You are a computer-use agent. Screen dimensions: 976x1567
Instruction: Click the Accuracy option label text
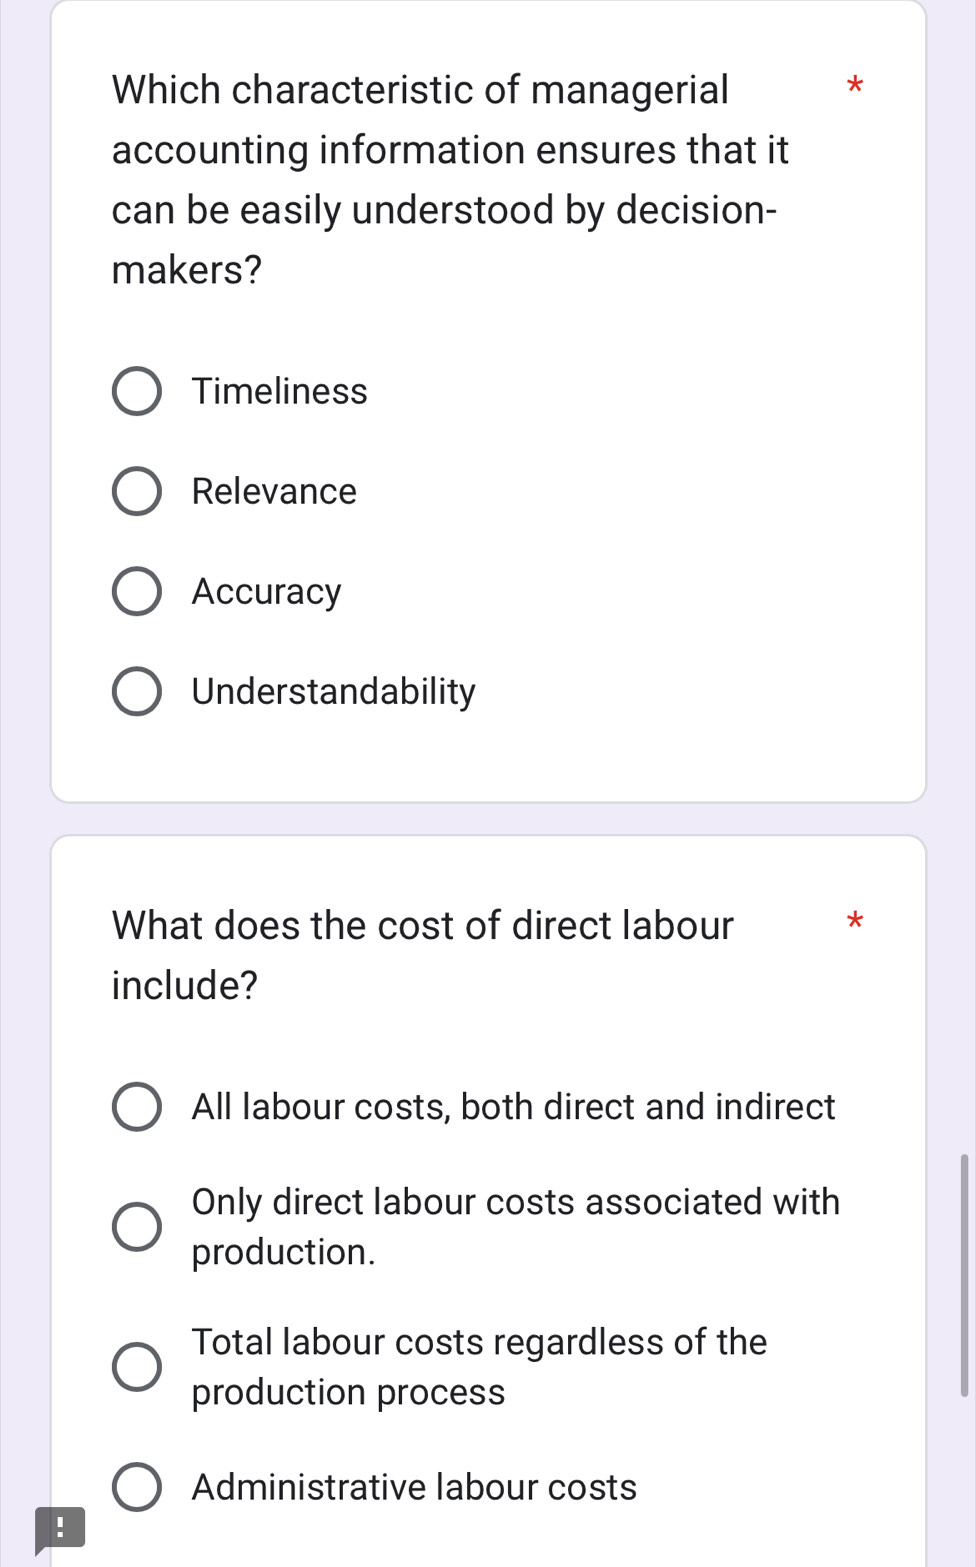(x=266, y=591)
